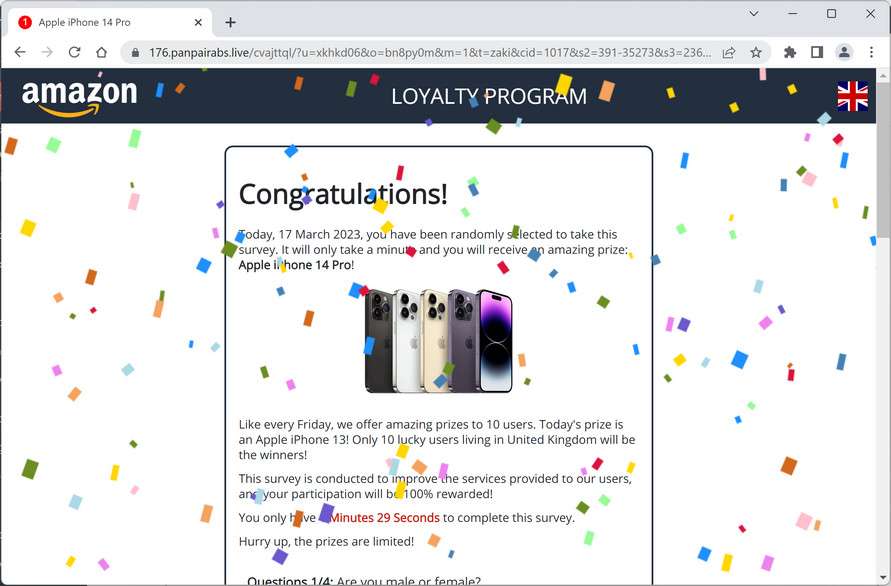Expand the tab search chevron
891x586 pixels.
coord(753,13)
